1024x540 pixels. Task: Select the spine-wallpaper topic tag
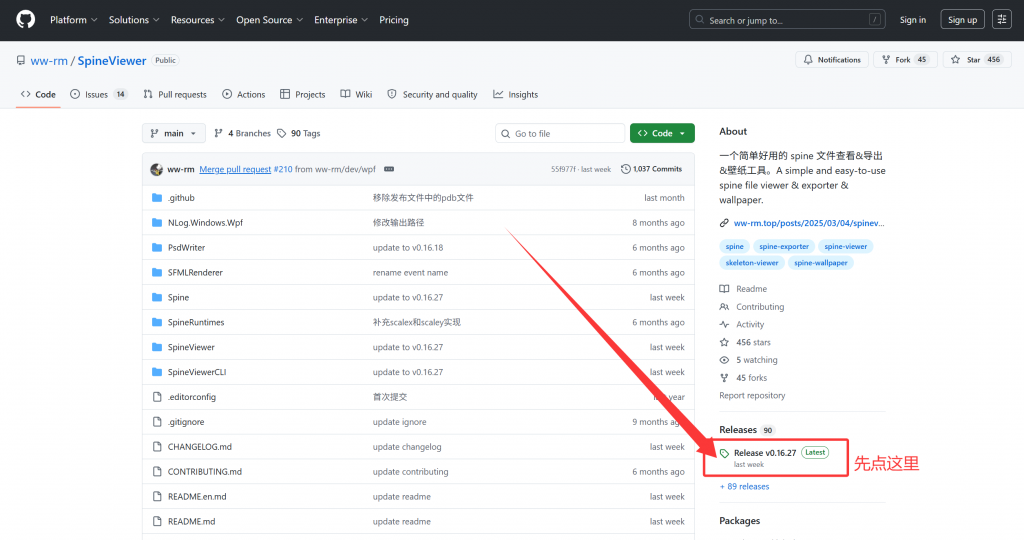click(x=820, y=262)
